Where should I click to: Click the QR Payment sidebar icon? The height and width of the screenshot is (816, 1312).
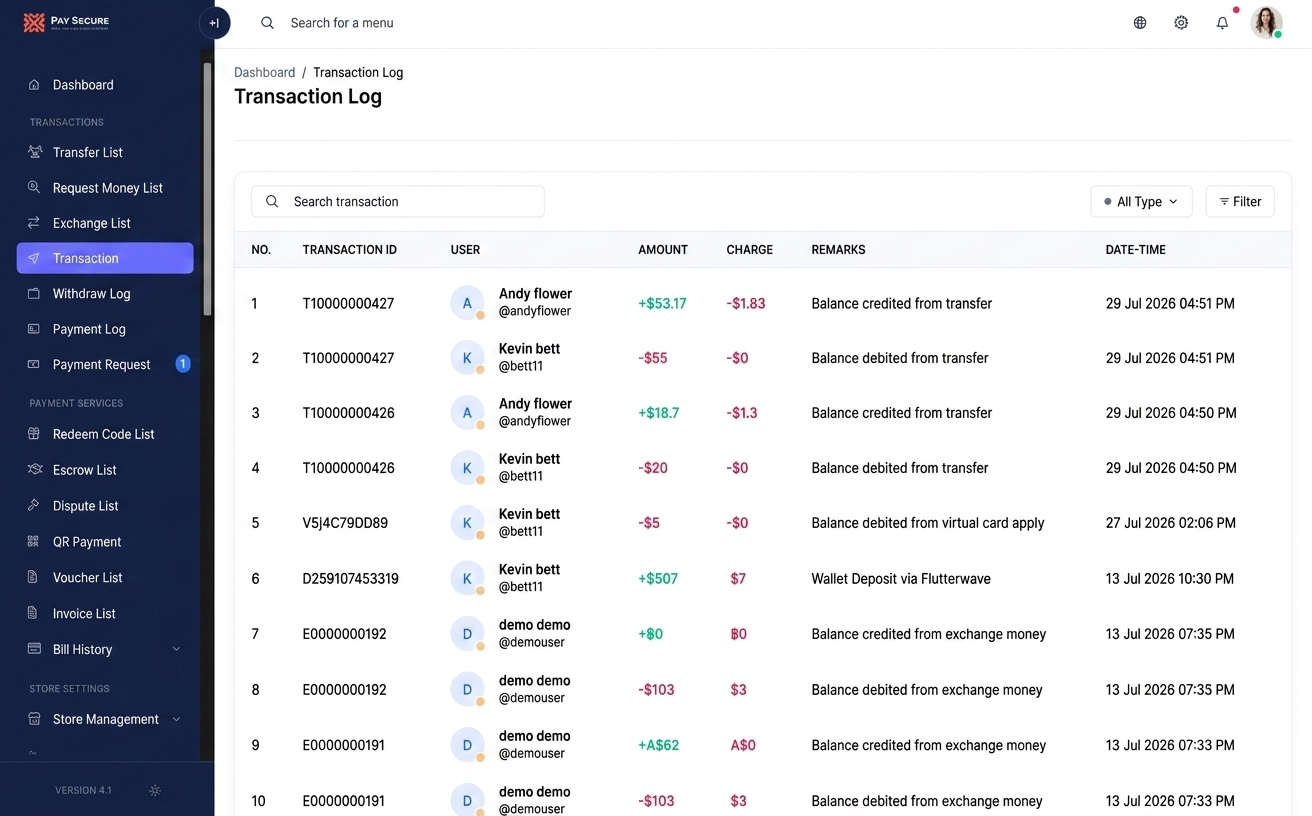[x=34, y=542]
